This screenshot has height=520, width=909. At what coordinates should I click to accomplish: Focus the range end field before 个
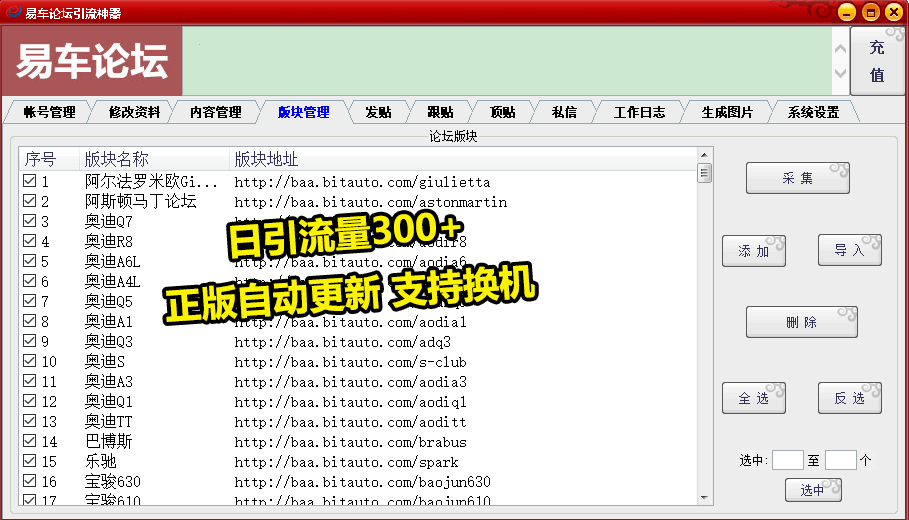point(841,460)
